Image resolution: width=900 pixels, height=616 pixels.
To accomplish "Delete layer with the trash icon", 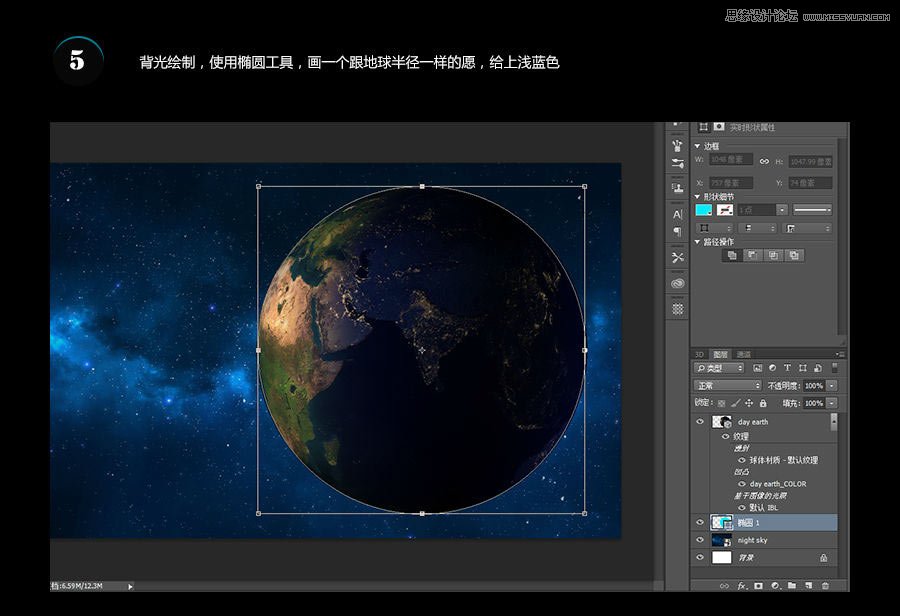I will point(825,586).
